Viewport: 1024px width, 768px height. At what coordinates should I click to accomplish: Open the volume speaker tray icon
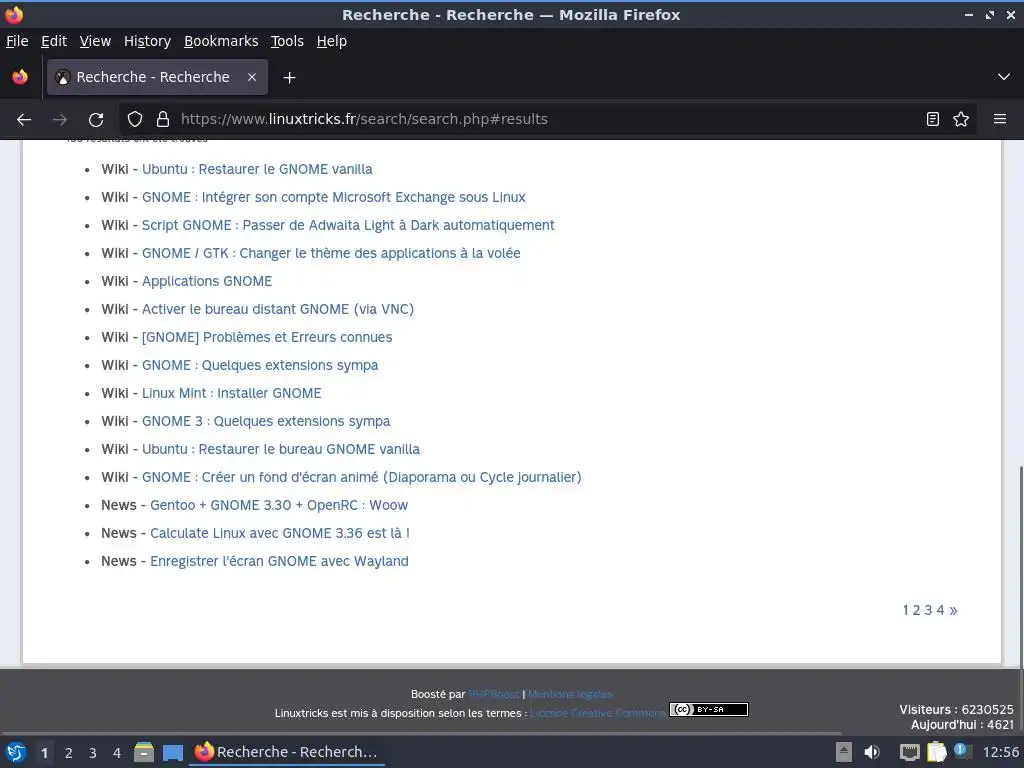pos(872,752)
